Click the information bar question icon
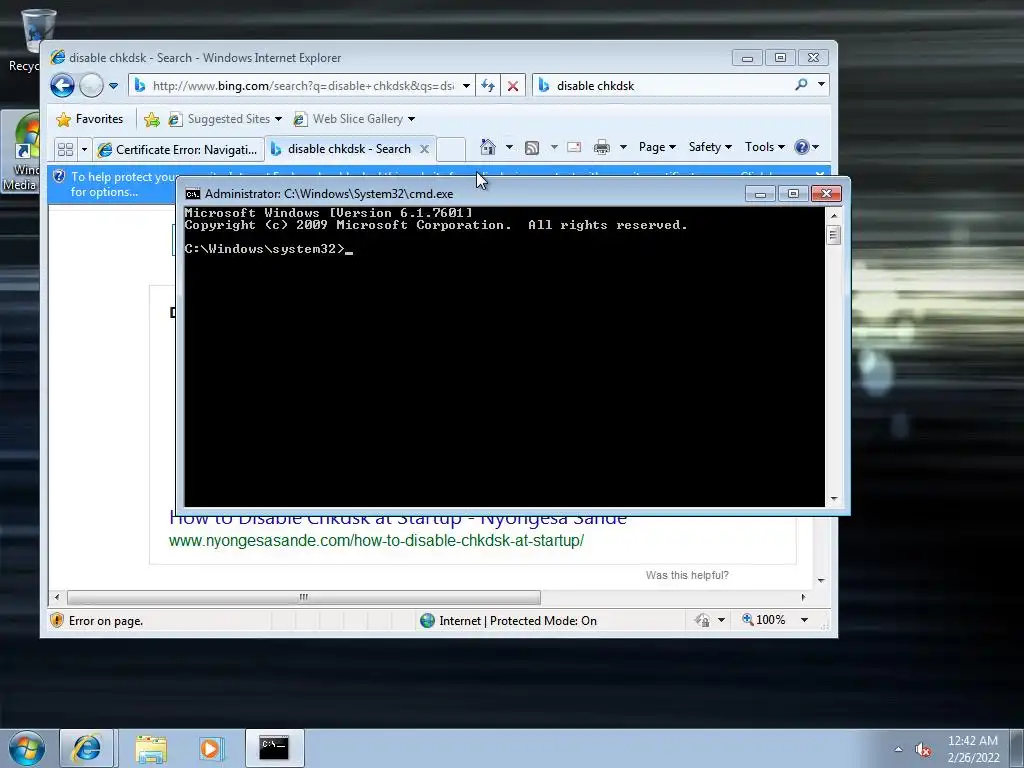This screenshot has height=768, width=1024. [59, 176]
